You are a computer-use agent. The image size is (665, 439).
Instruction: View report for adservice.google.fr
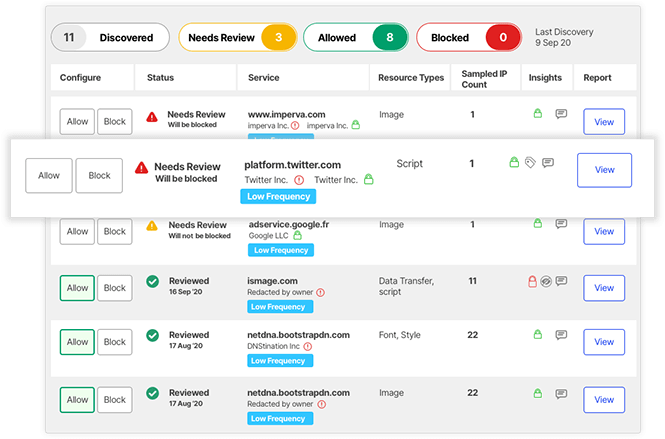click(x=604, y=232)
